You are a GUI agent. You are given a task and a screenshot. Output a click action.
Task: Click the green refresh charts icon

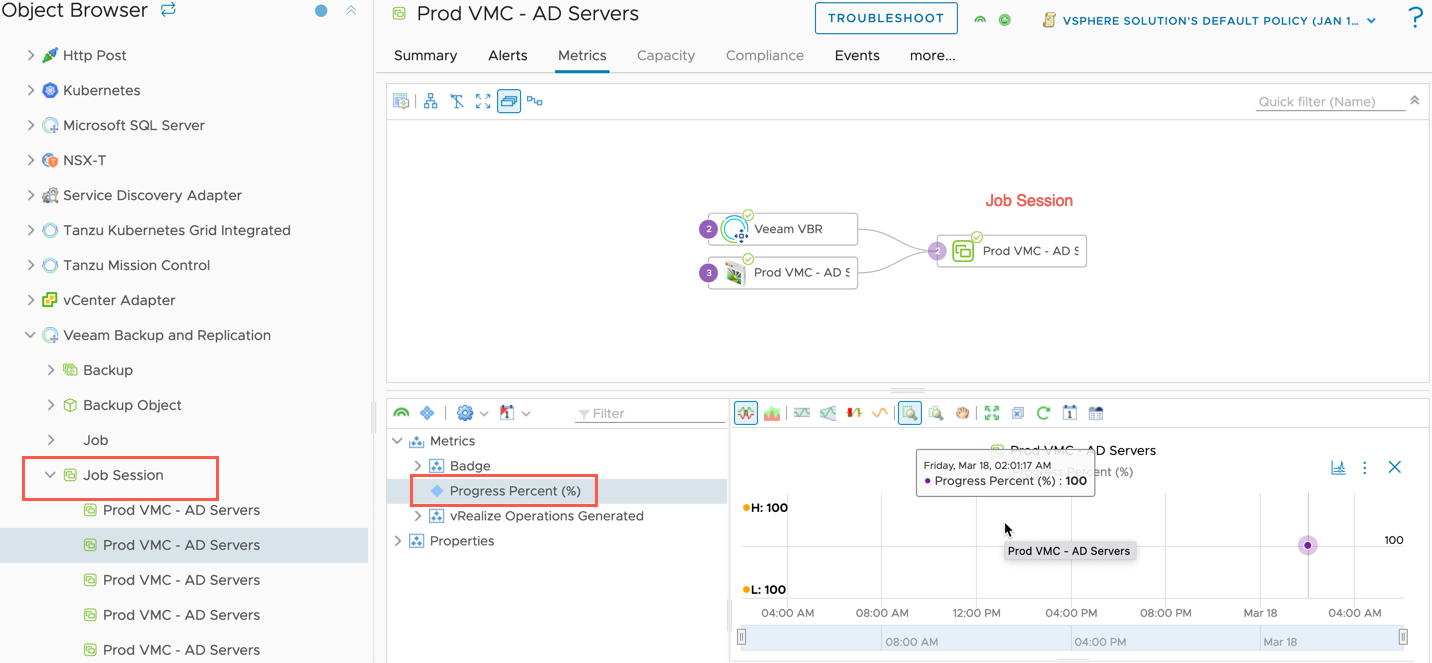(1044, 413)
